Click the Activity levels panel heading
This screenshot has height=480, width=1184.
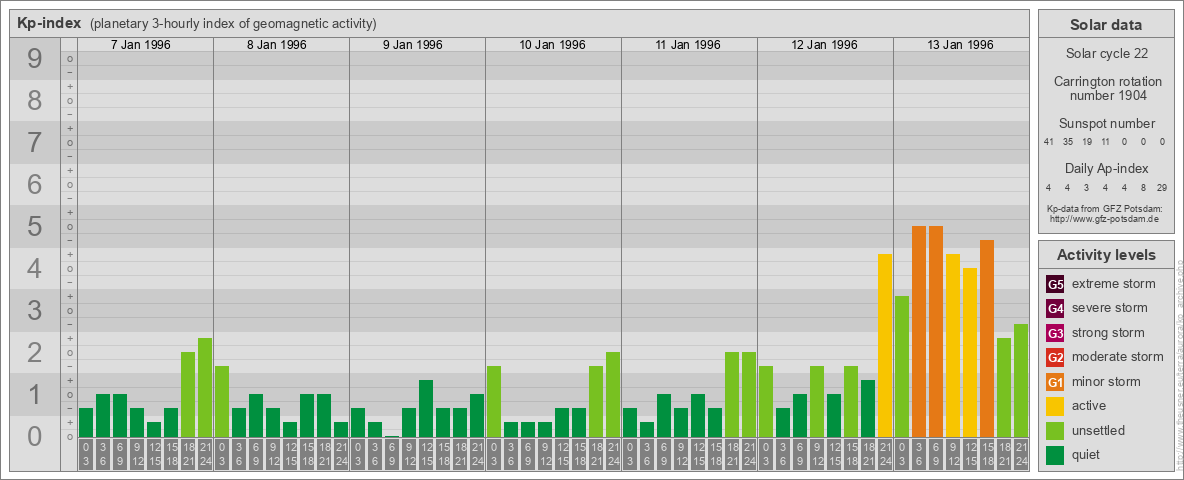tap(1105, 255)
